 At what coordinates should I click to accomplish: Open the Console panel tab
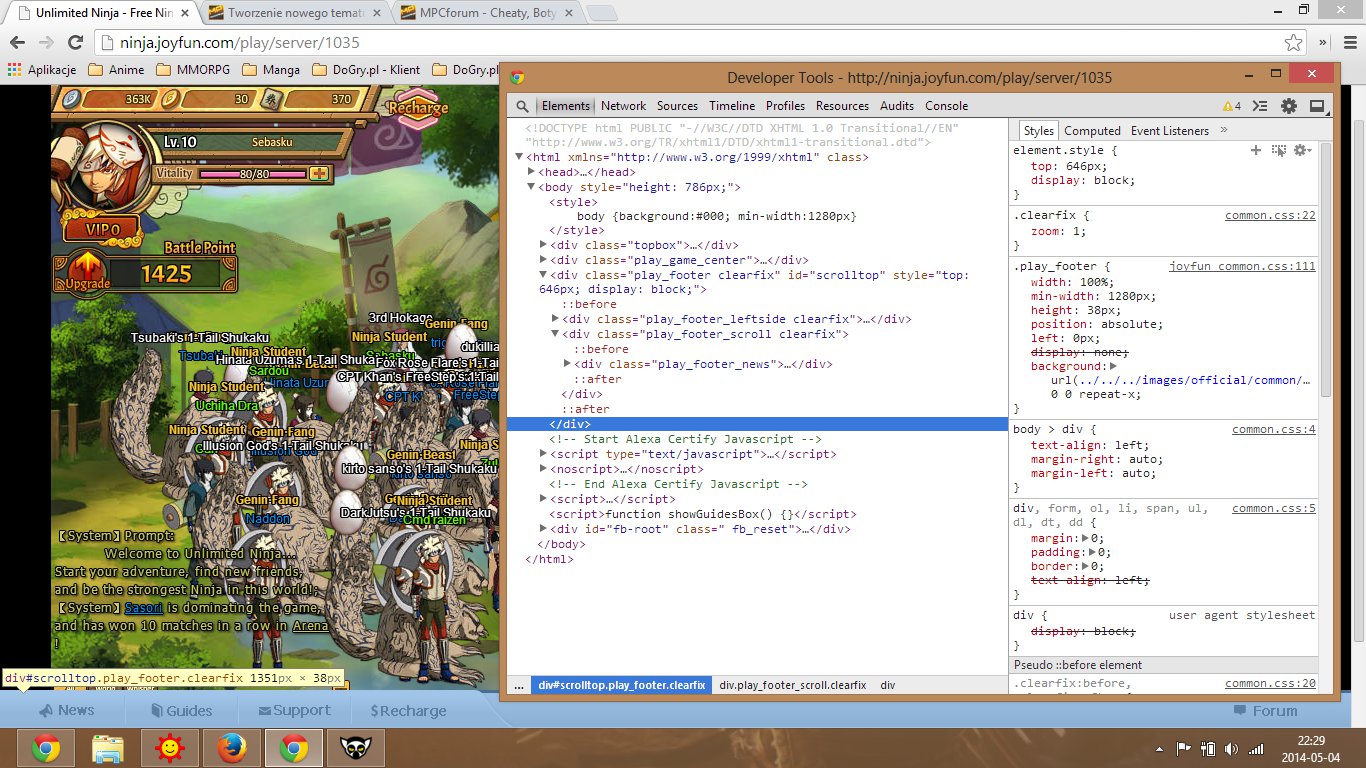[x=946, y=106]
